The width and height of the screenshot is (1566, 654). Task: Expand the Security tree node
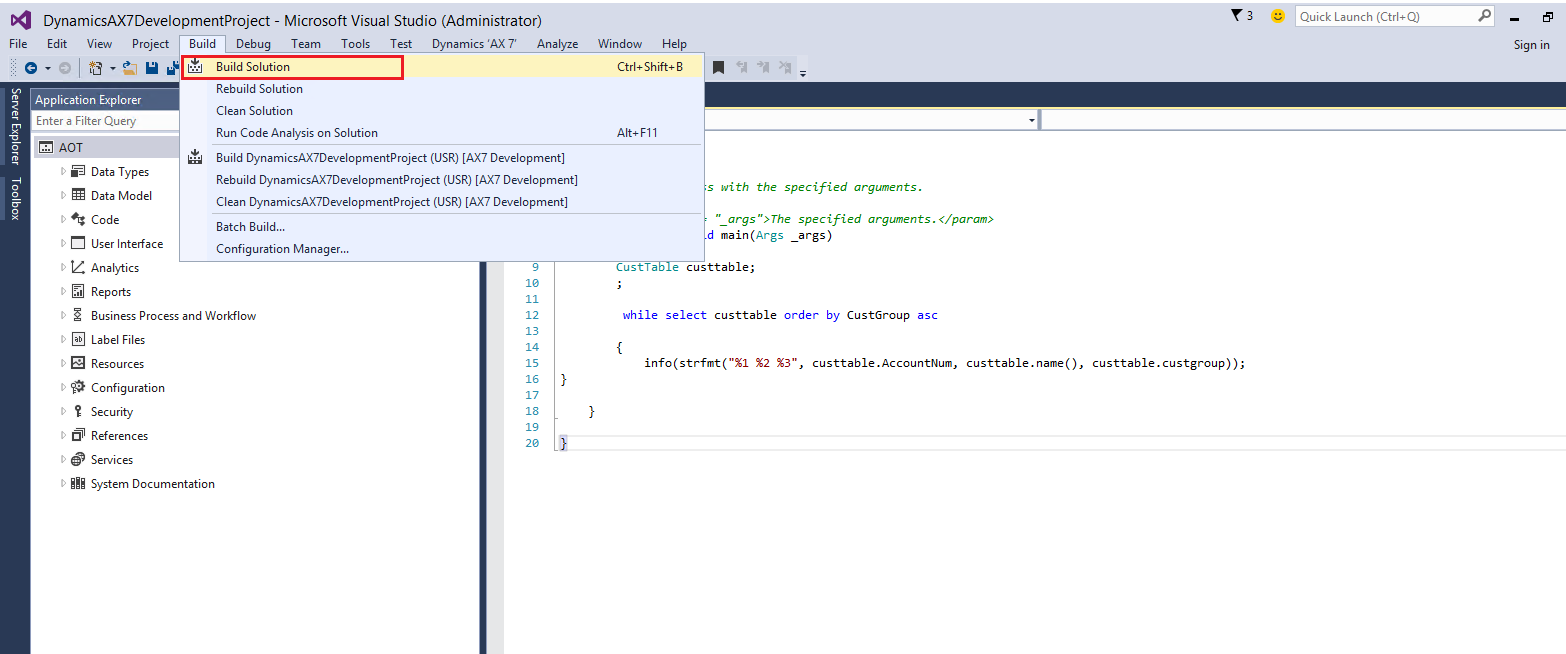click(x=64, y=411)
